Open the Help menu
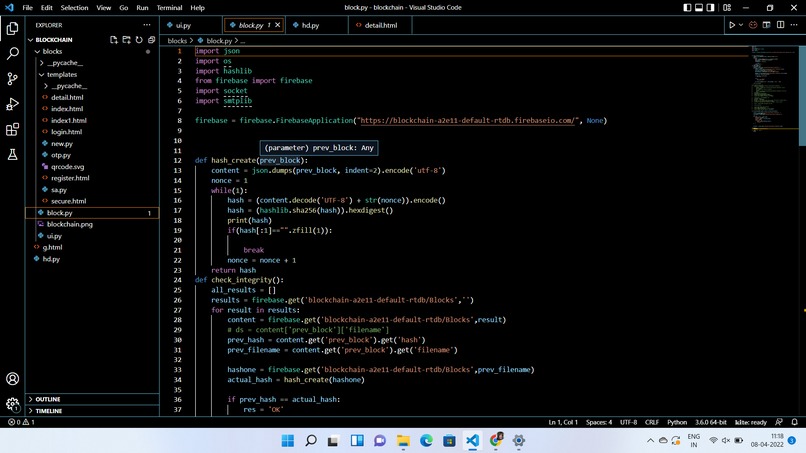 (x=197, y=8)
